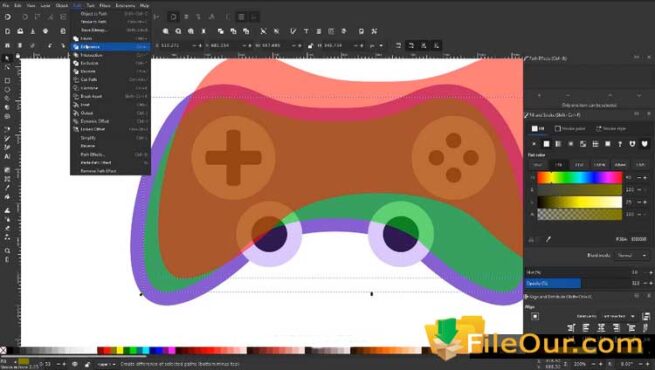The width and height of the screenshot is (655, 370).
Task: Choose Difference in the Path menu
Action: (110, 47)
